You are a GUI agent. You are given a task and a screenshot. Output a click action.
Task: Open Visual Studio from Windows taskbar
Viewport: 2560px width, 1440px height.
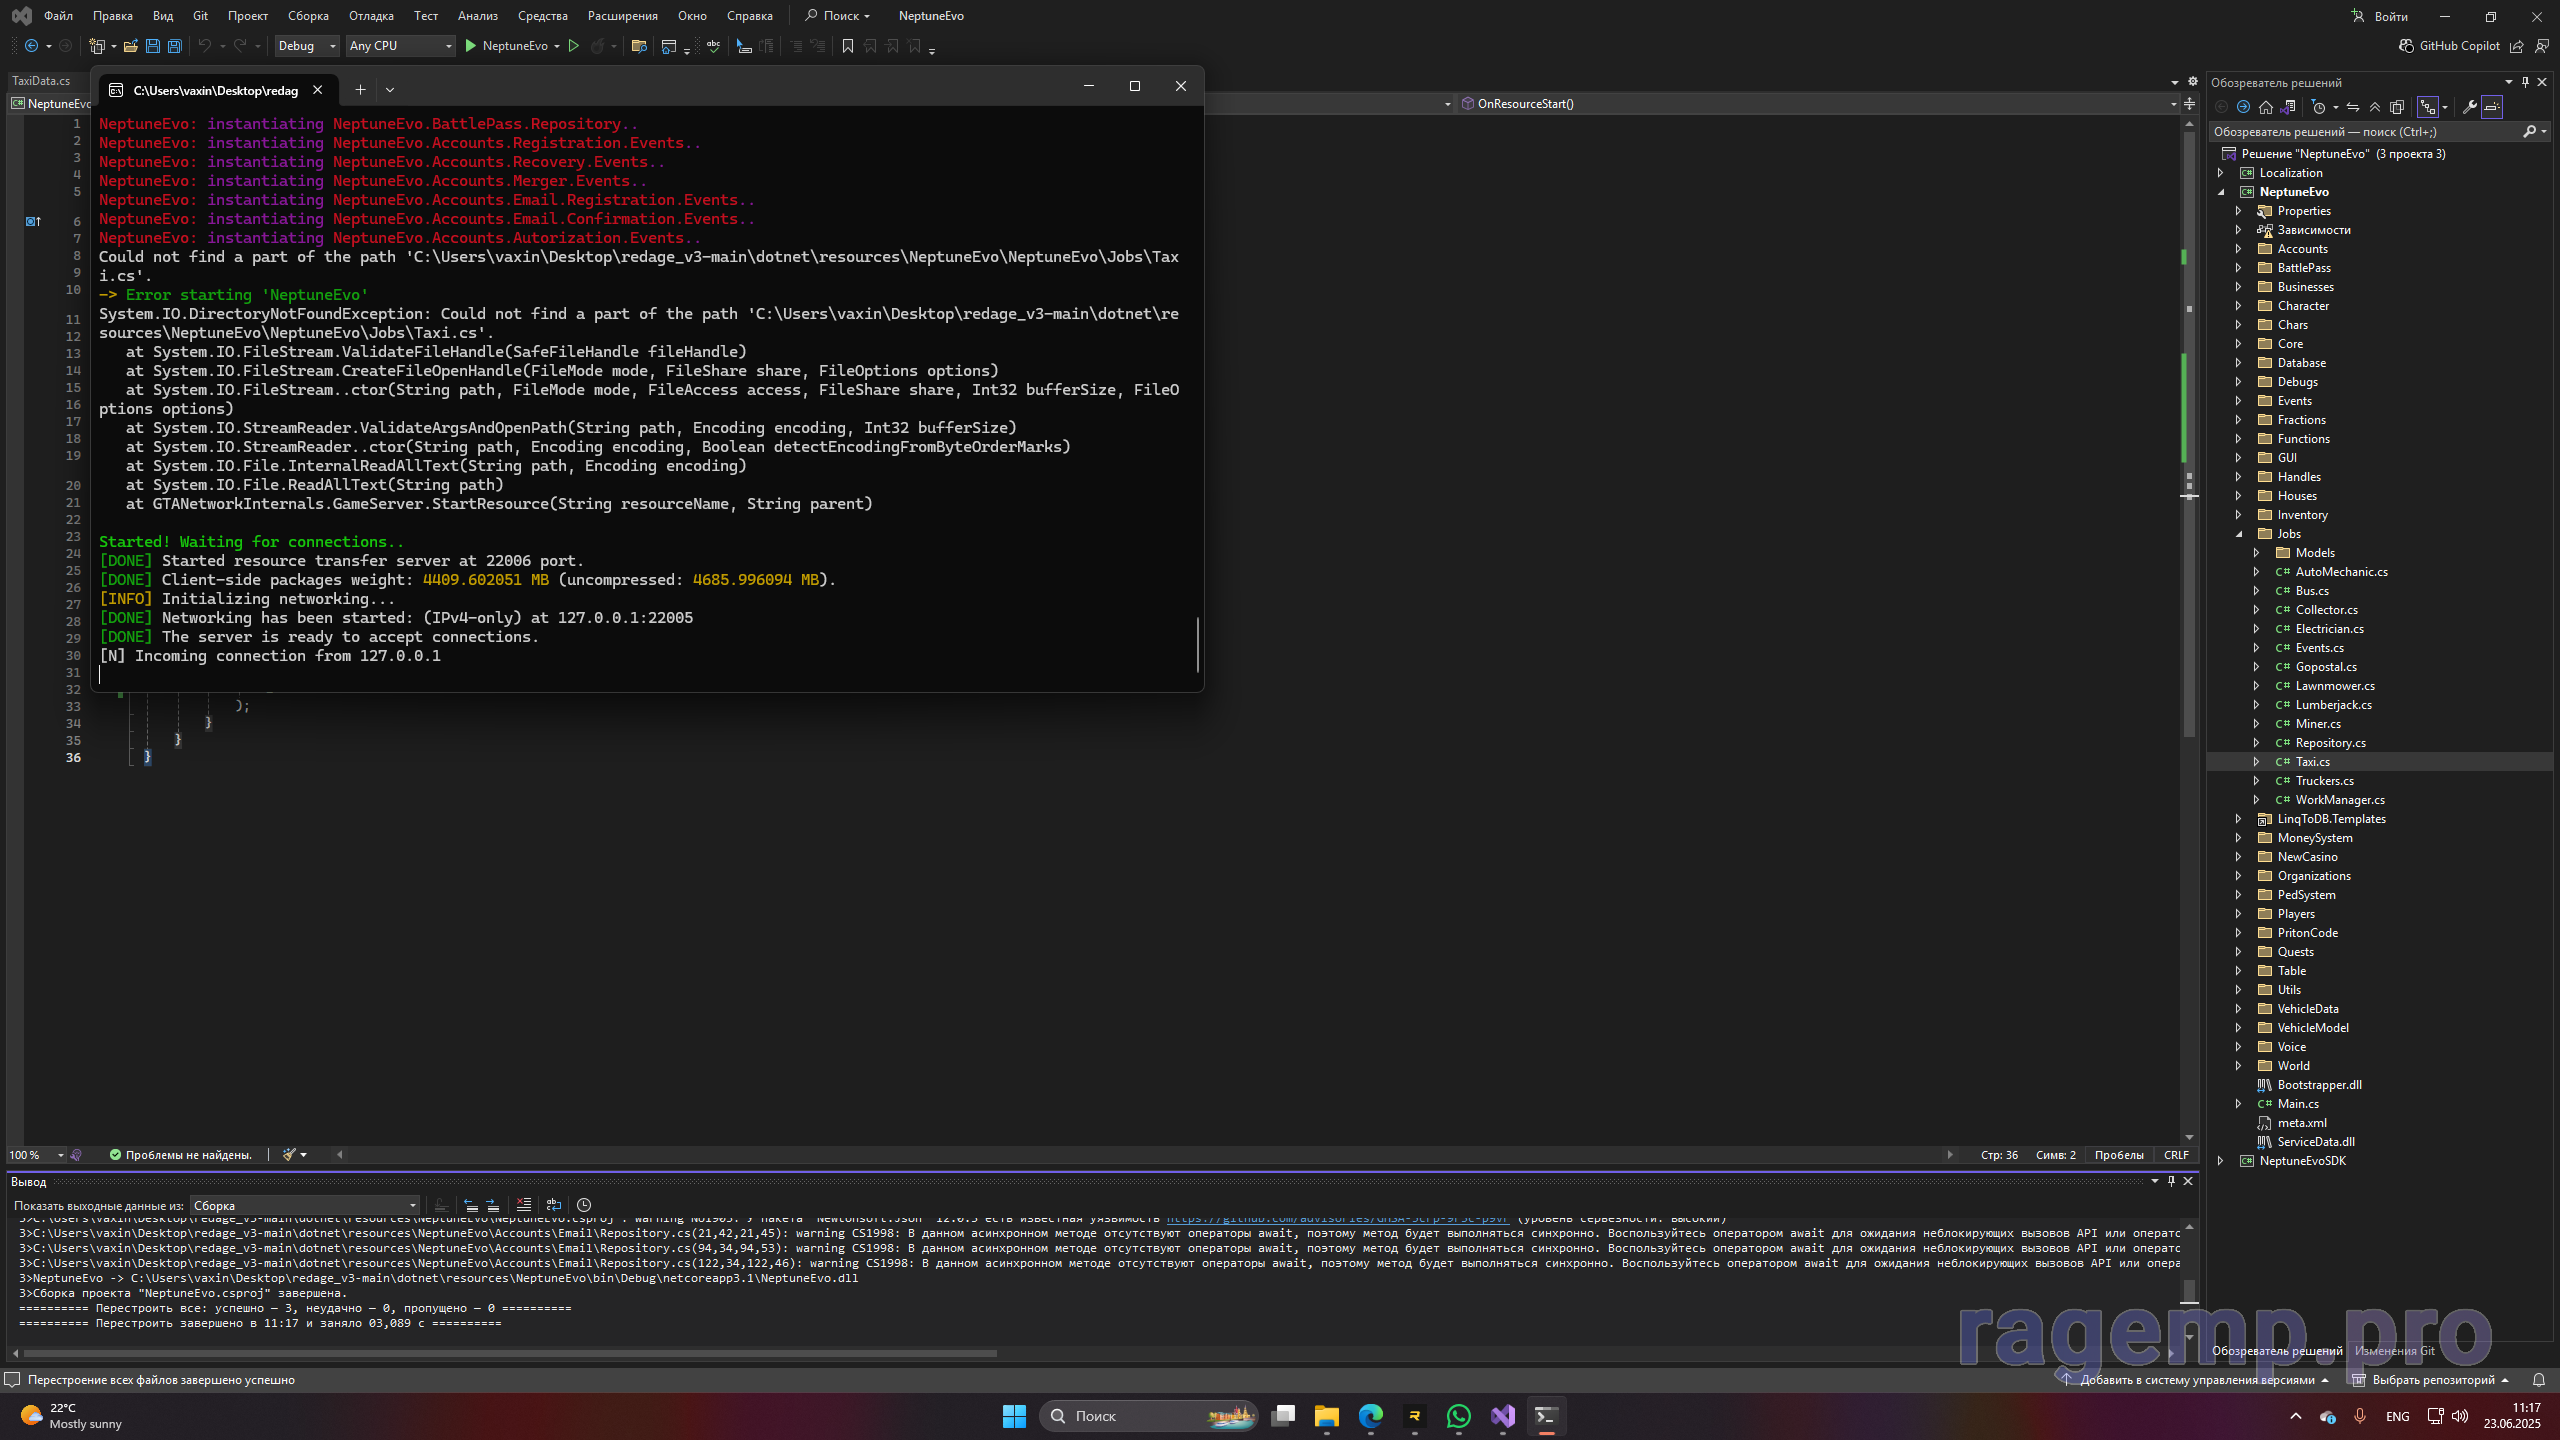pos(1503,1416)
